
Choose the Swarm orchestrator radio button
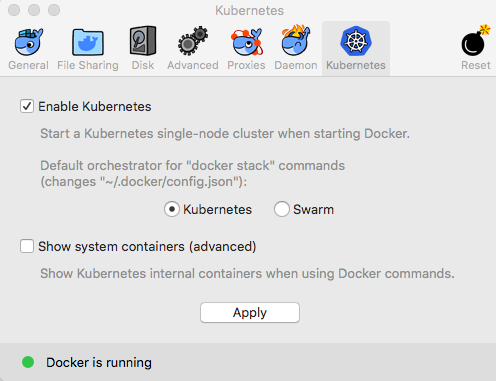click(x=282, y=209)
